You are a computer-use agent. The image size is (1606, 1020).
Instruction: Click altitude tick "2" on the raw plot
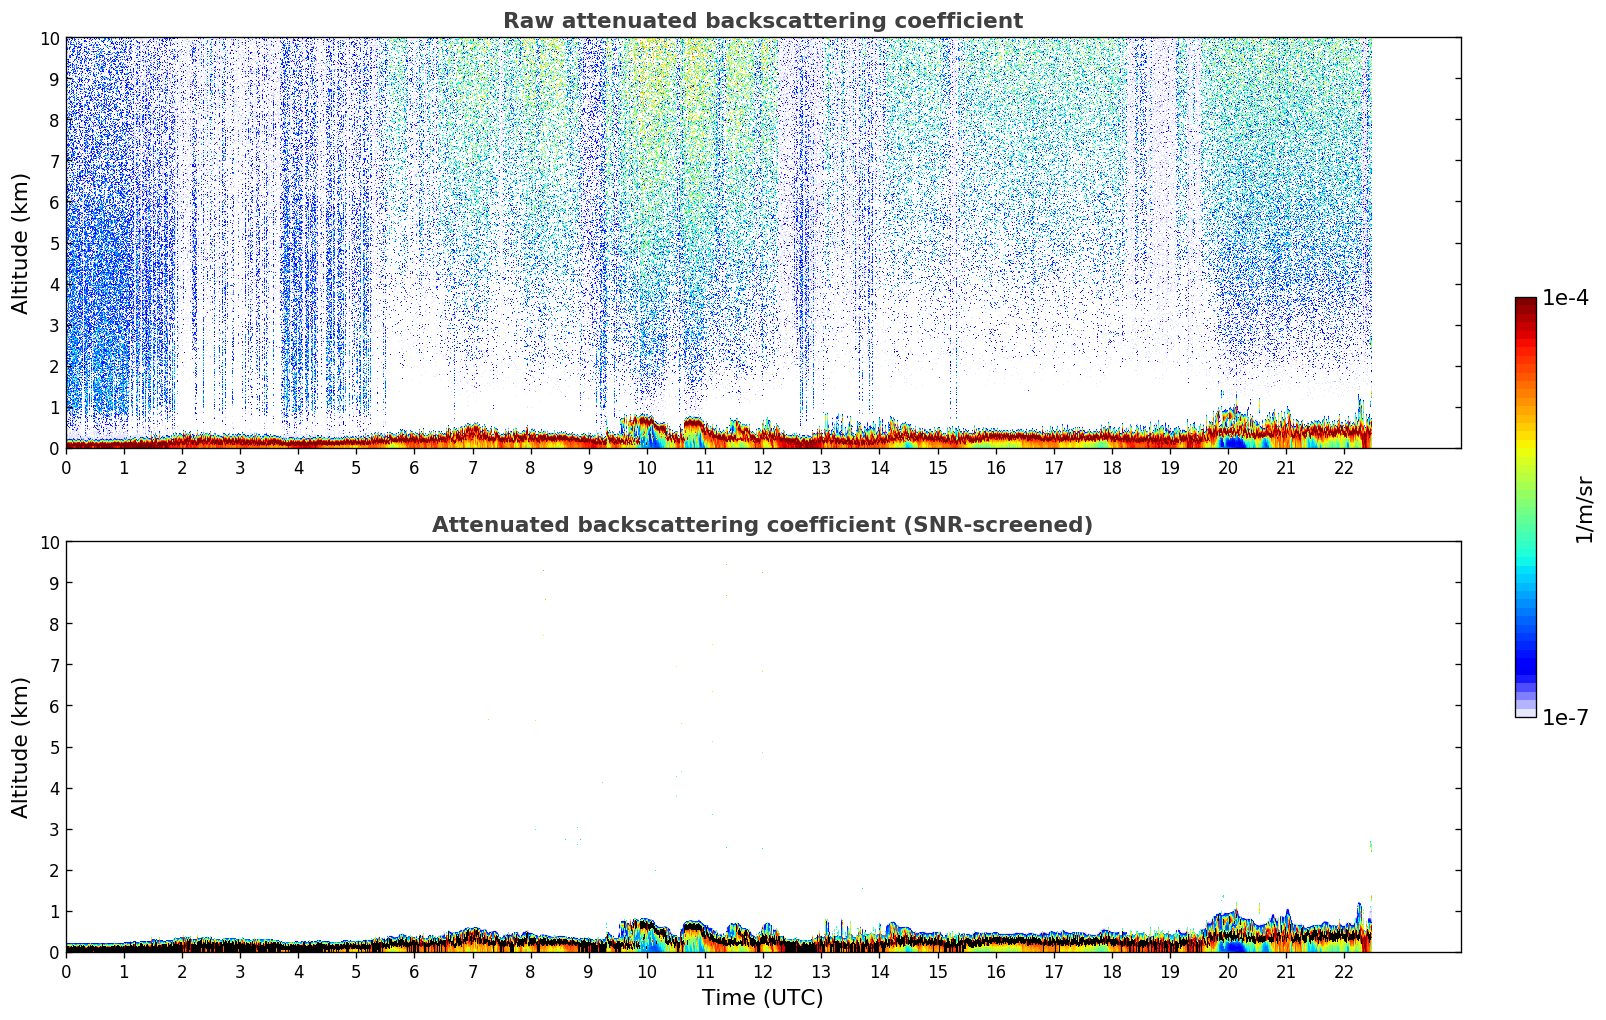coord(55,366)
